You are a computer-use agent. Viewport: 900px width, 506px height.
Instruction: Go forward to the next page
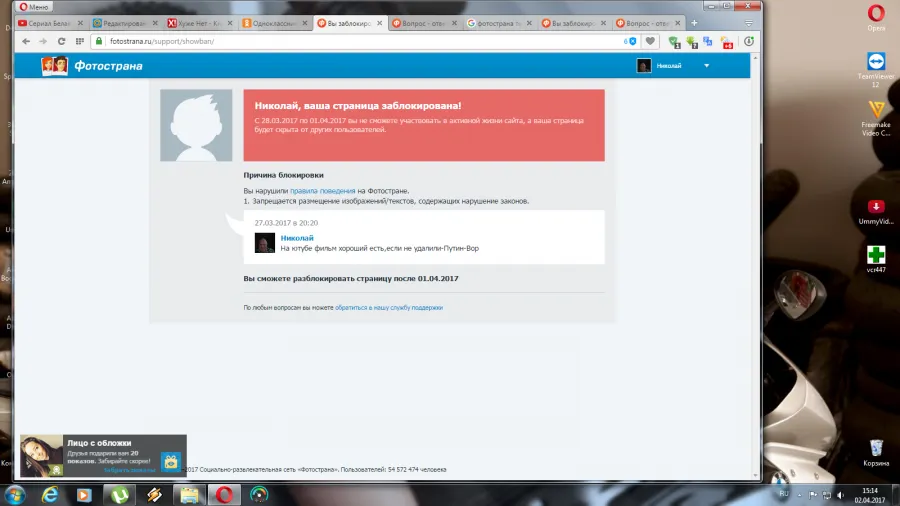(43, 41)
